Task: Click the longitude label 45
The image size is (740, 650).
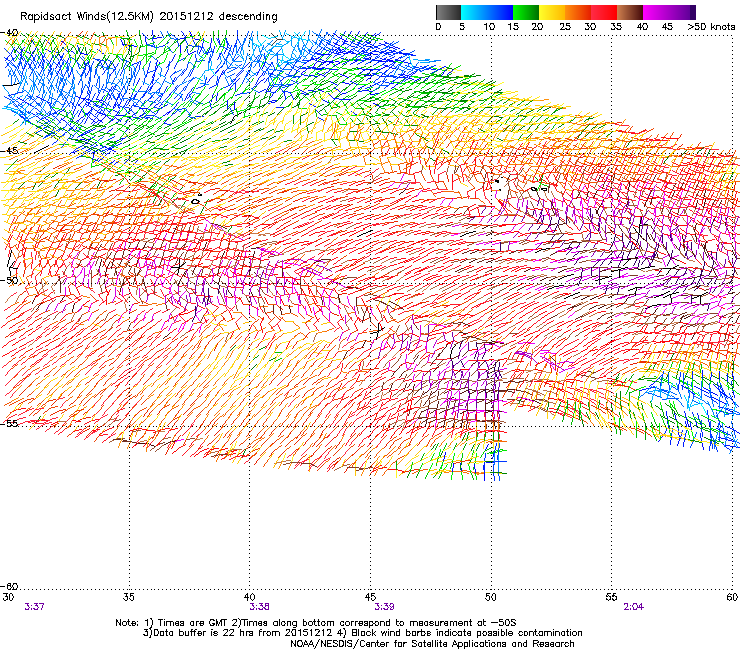Action: [x=370, y=597]
